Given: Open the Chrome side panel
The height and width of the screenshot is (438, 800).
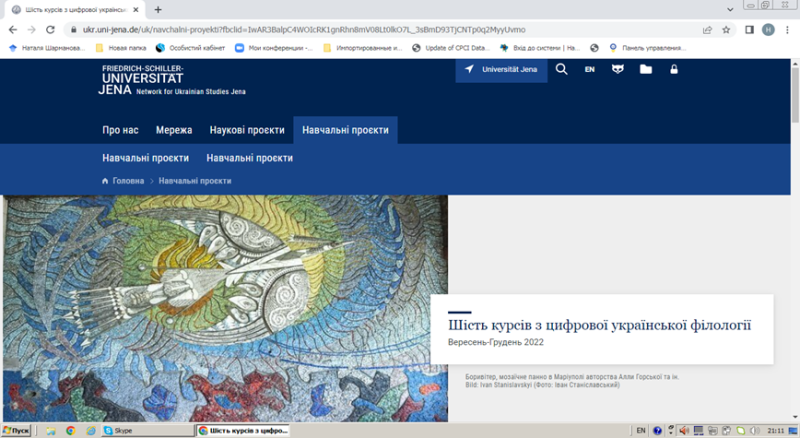Looking at the screenshot, I should tap(749, 30).
